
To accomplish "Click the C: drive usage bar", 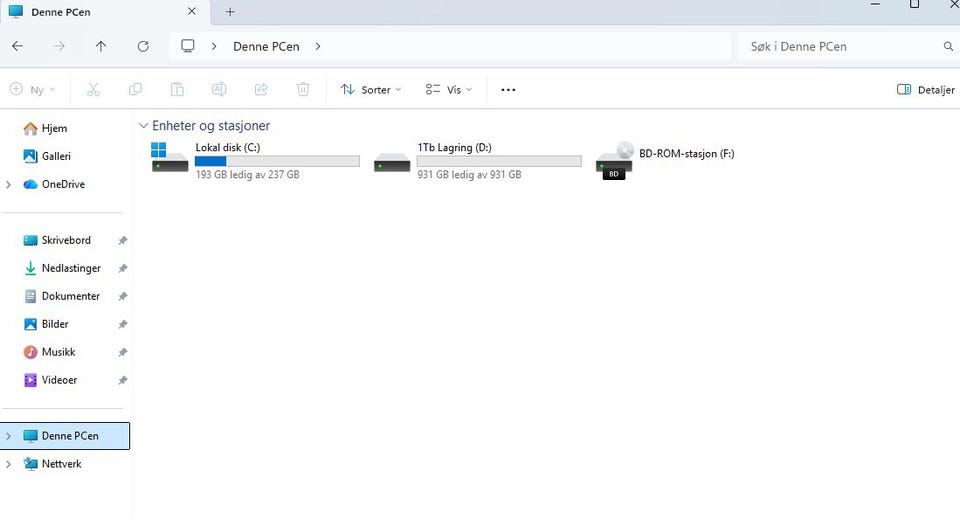I will pyautogui.click(x=277, y=161).
